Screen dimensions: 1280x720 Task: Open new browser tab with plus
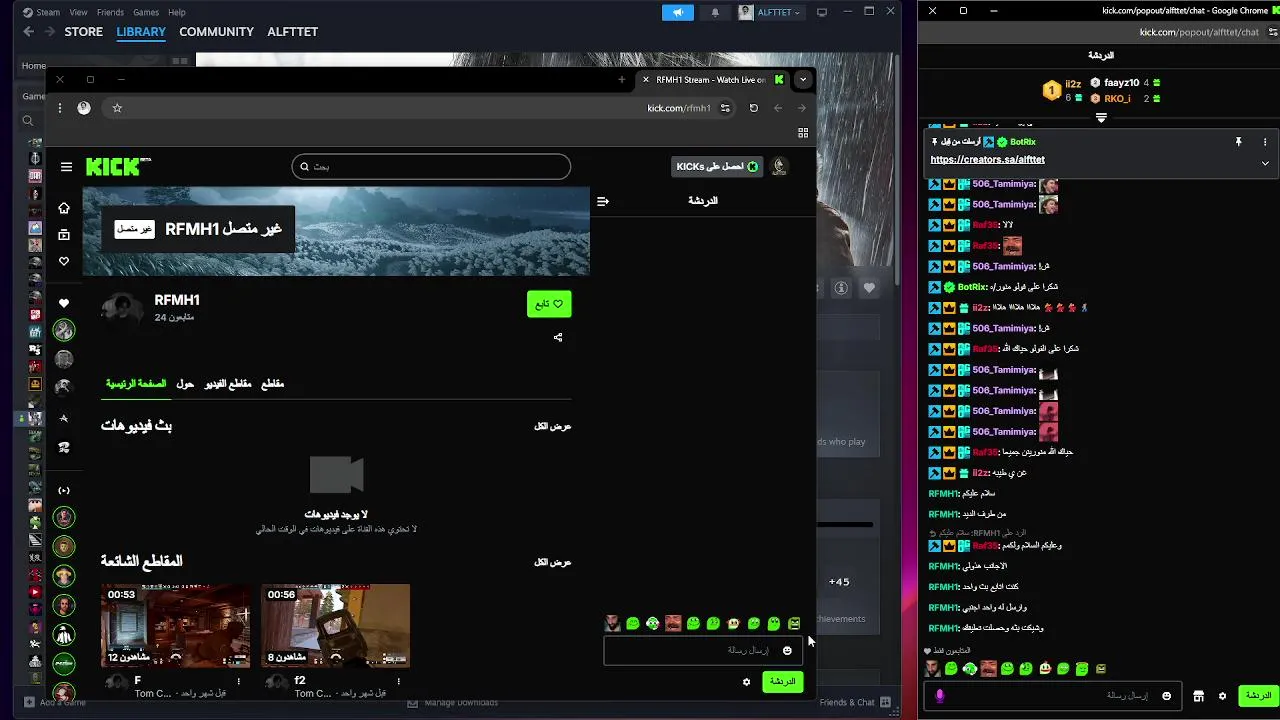point(622,80)
